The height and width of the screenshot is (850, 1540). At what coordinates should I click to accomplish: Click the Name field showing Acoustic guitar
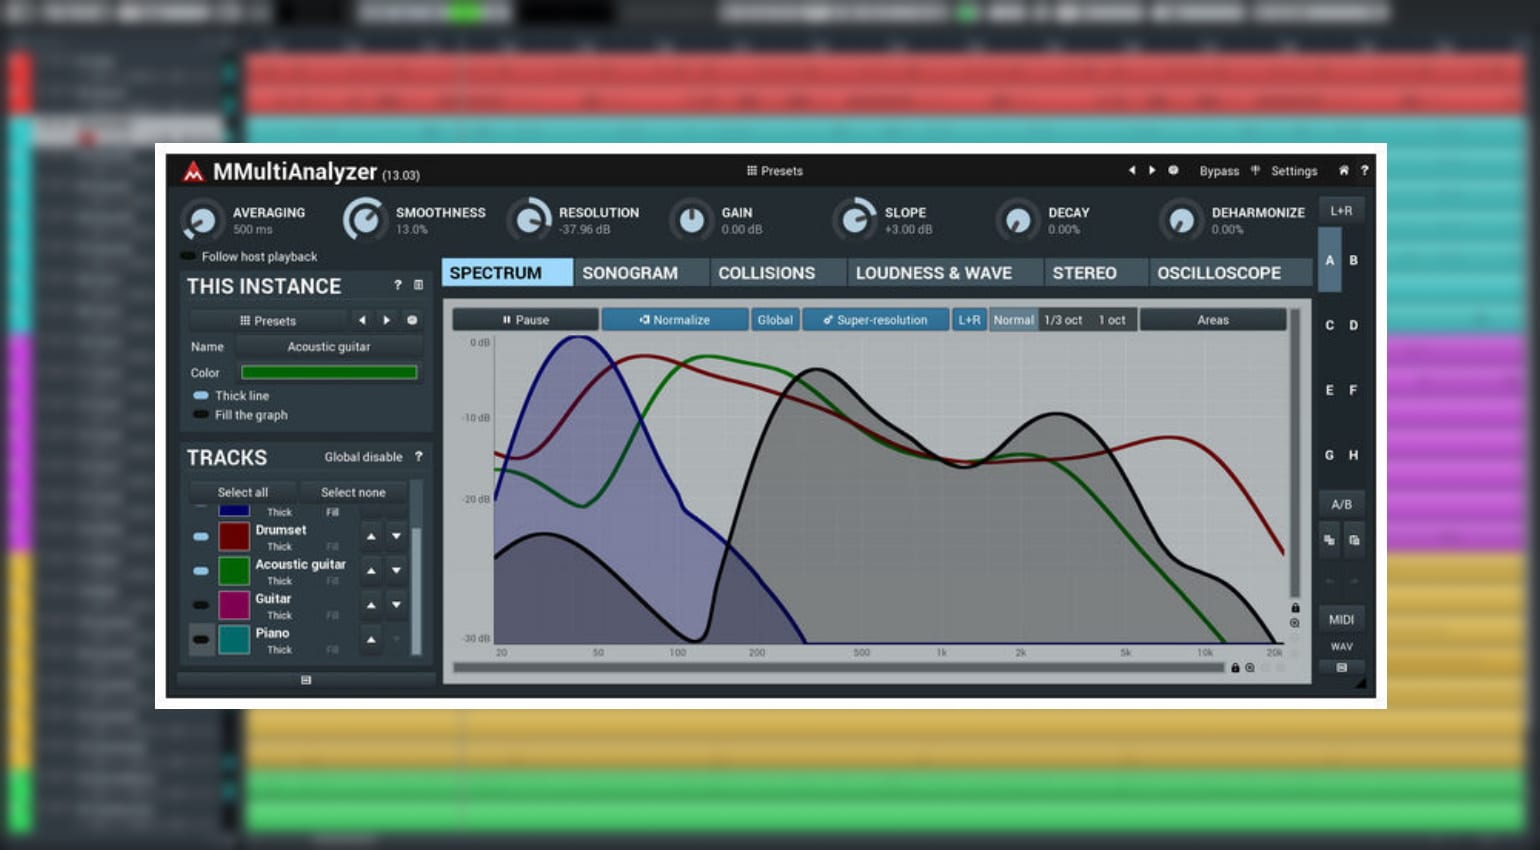pyautogui.click(x=330, y=346)
